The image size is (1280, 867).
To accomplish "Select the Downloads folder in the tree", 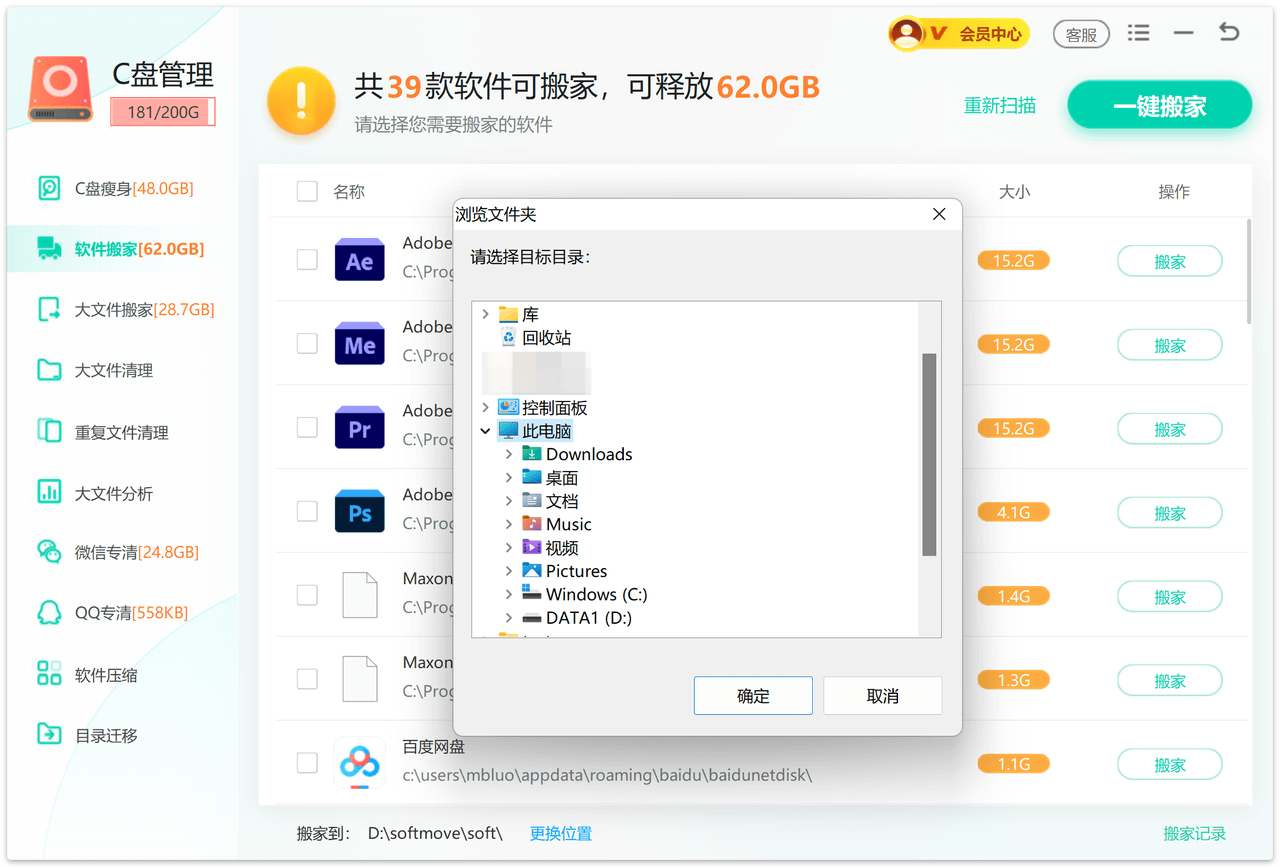I will coord(588,454).
